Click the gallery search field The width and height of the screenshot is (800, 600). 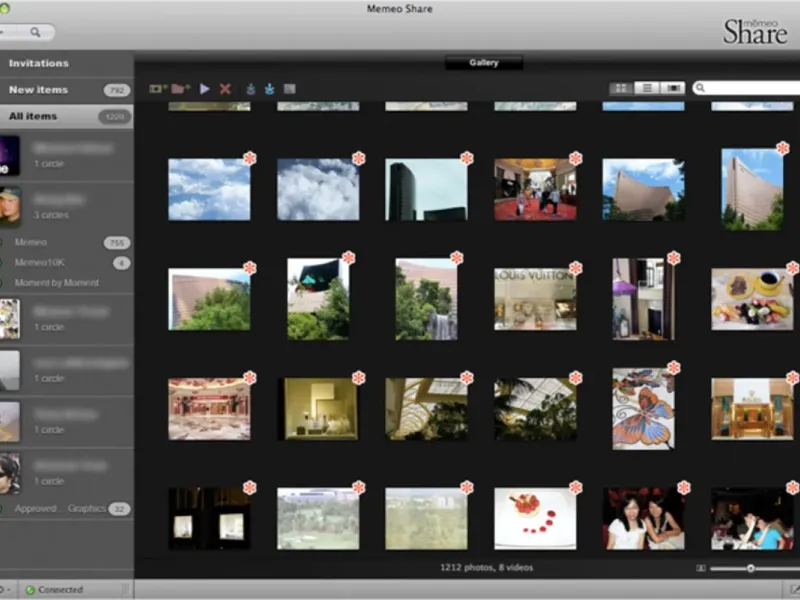[x=752, y=88]
